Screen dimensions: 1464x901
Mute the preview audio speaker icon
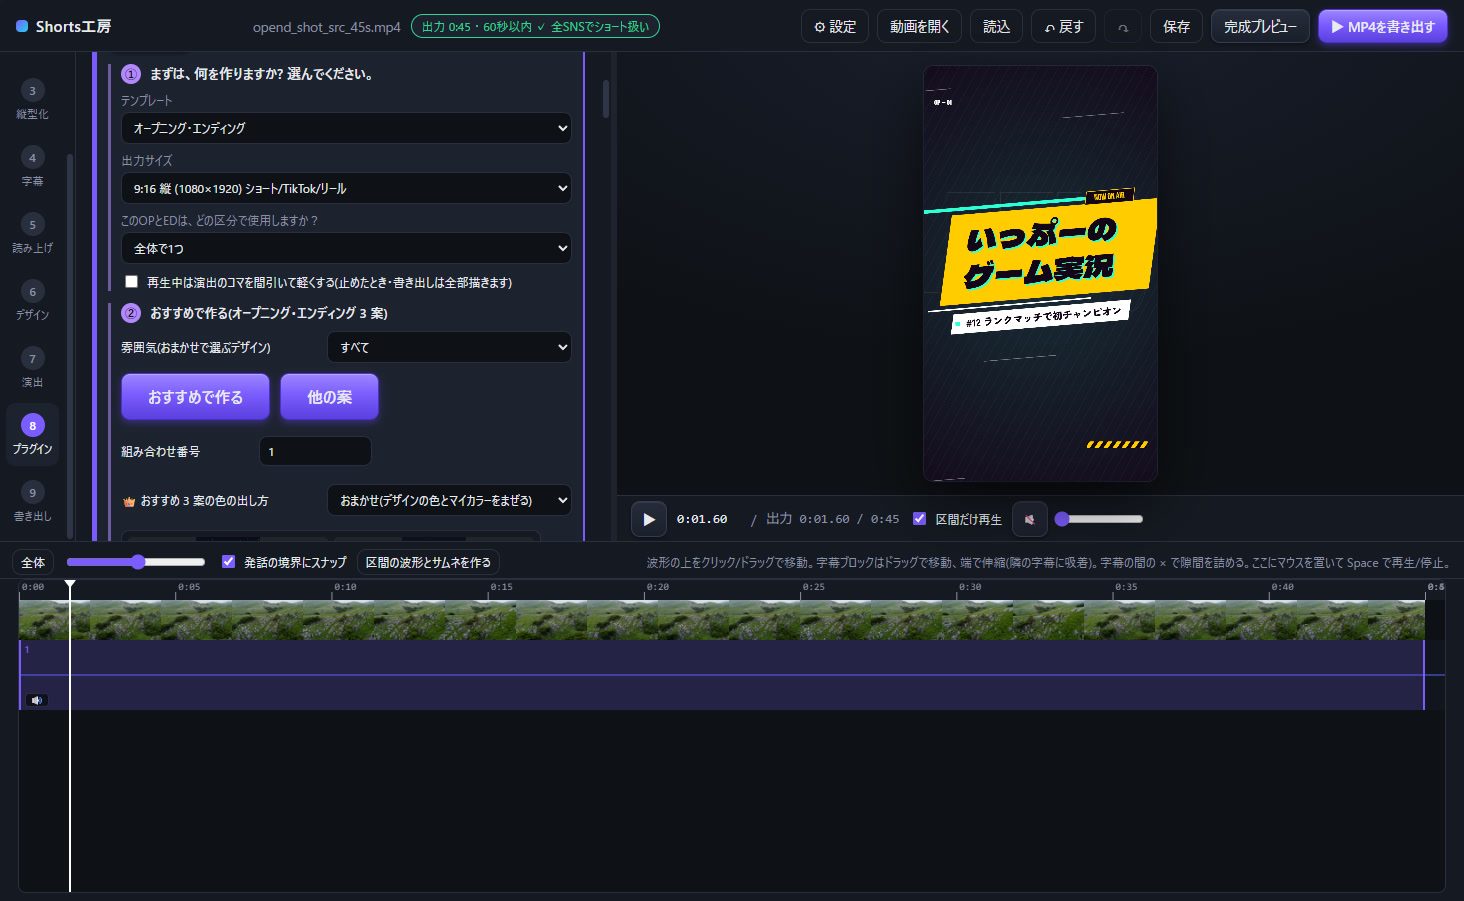[x=1030, y=519]
